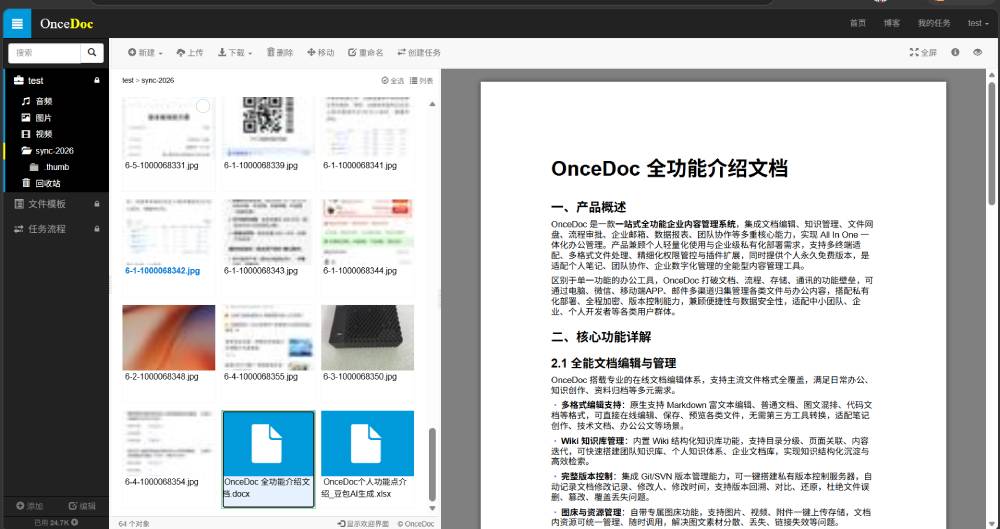Click 创建任务 create task button
The width and height of the screenshot is (1000, 529).
click(x=419, y=53)
